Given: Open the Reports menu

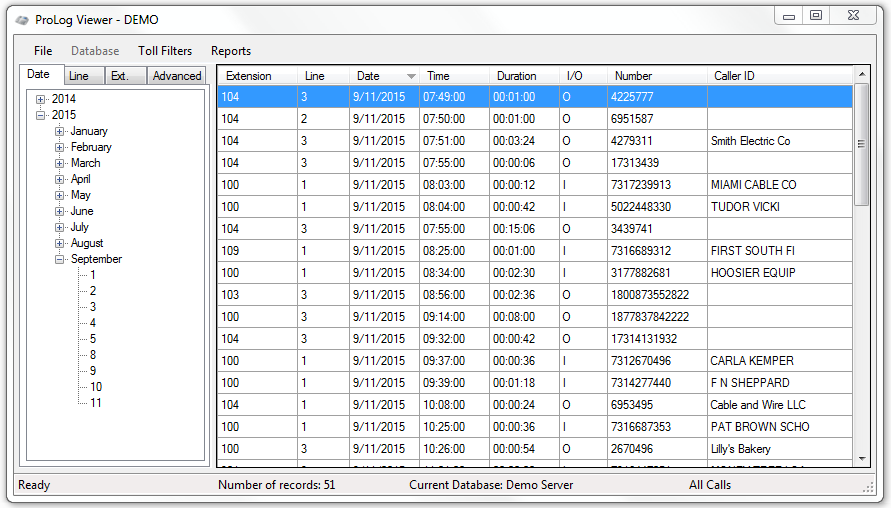Looking at the screenshot, I should pyautogui.click(x=231, y=51).
